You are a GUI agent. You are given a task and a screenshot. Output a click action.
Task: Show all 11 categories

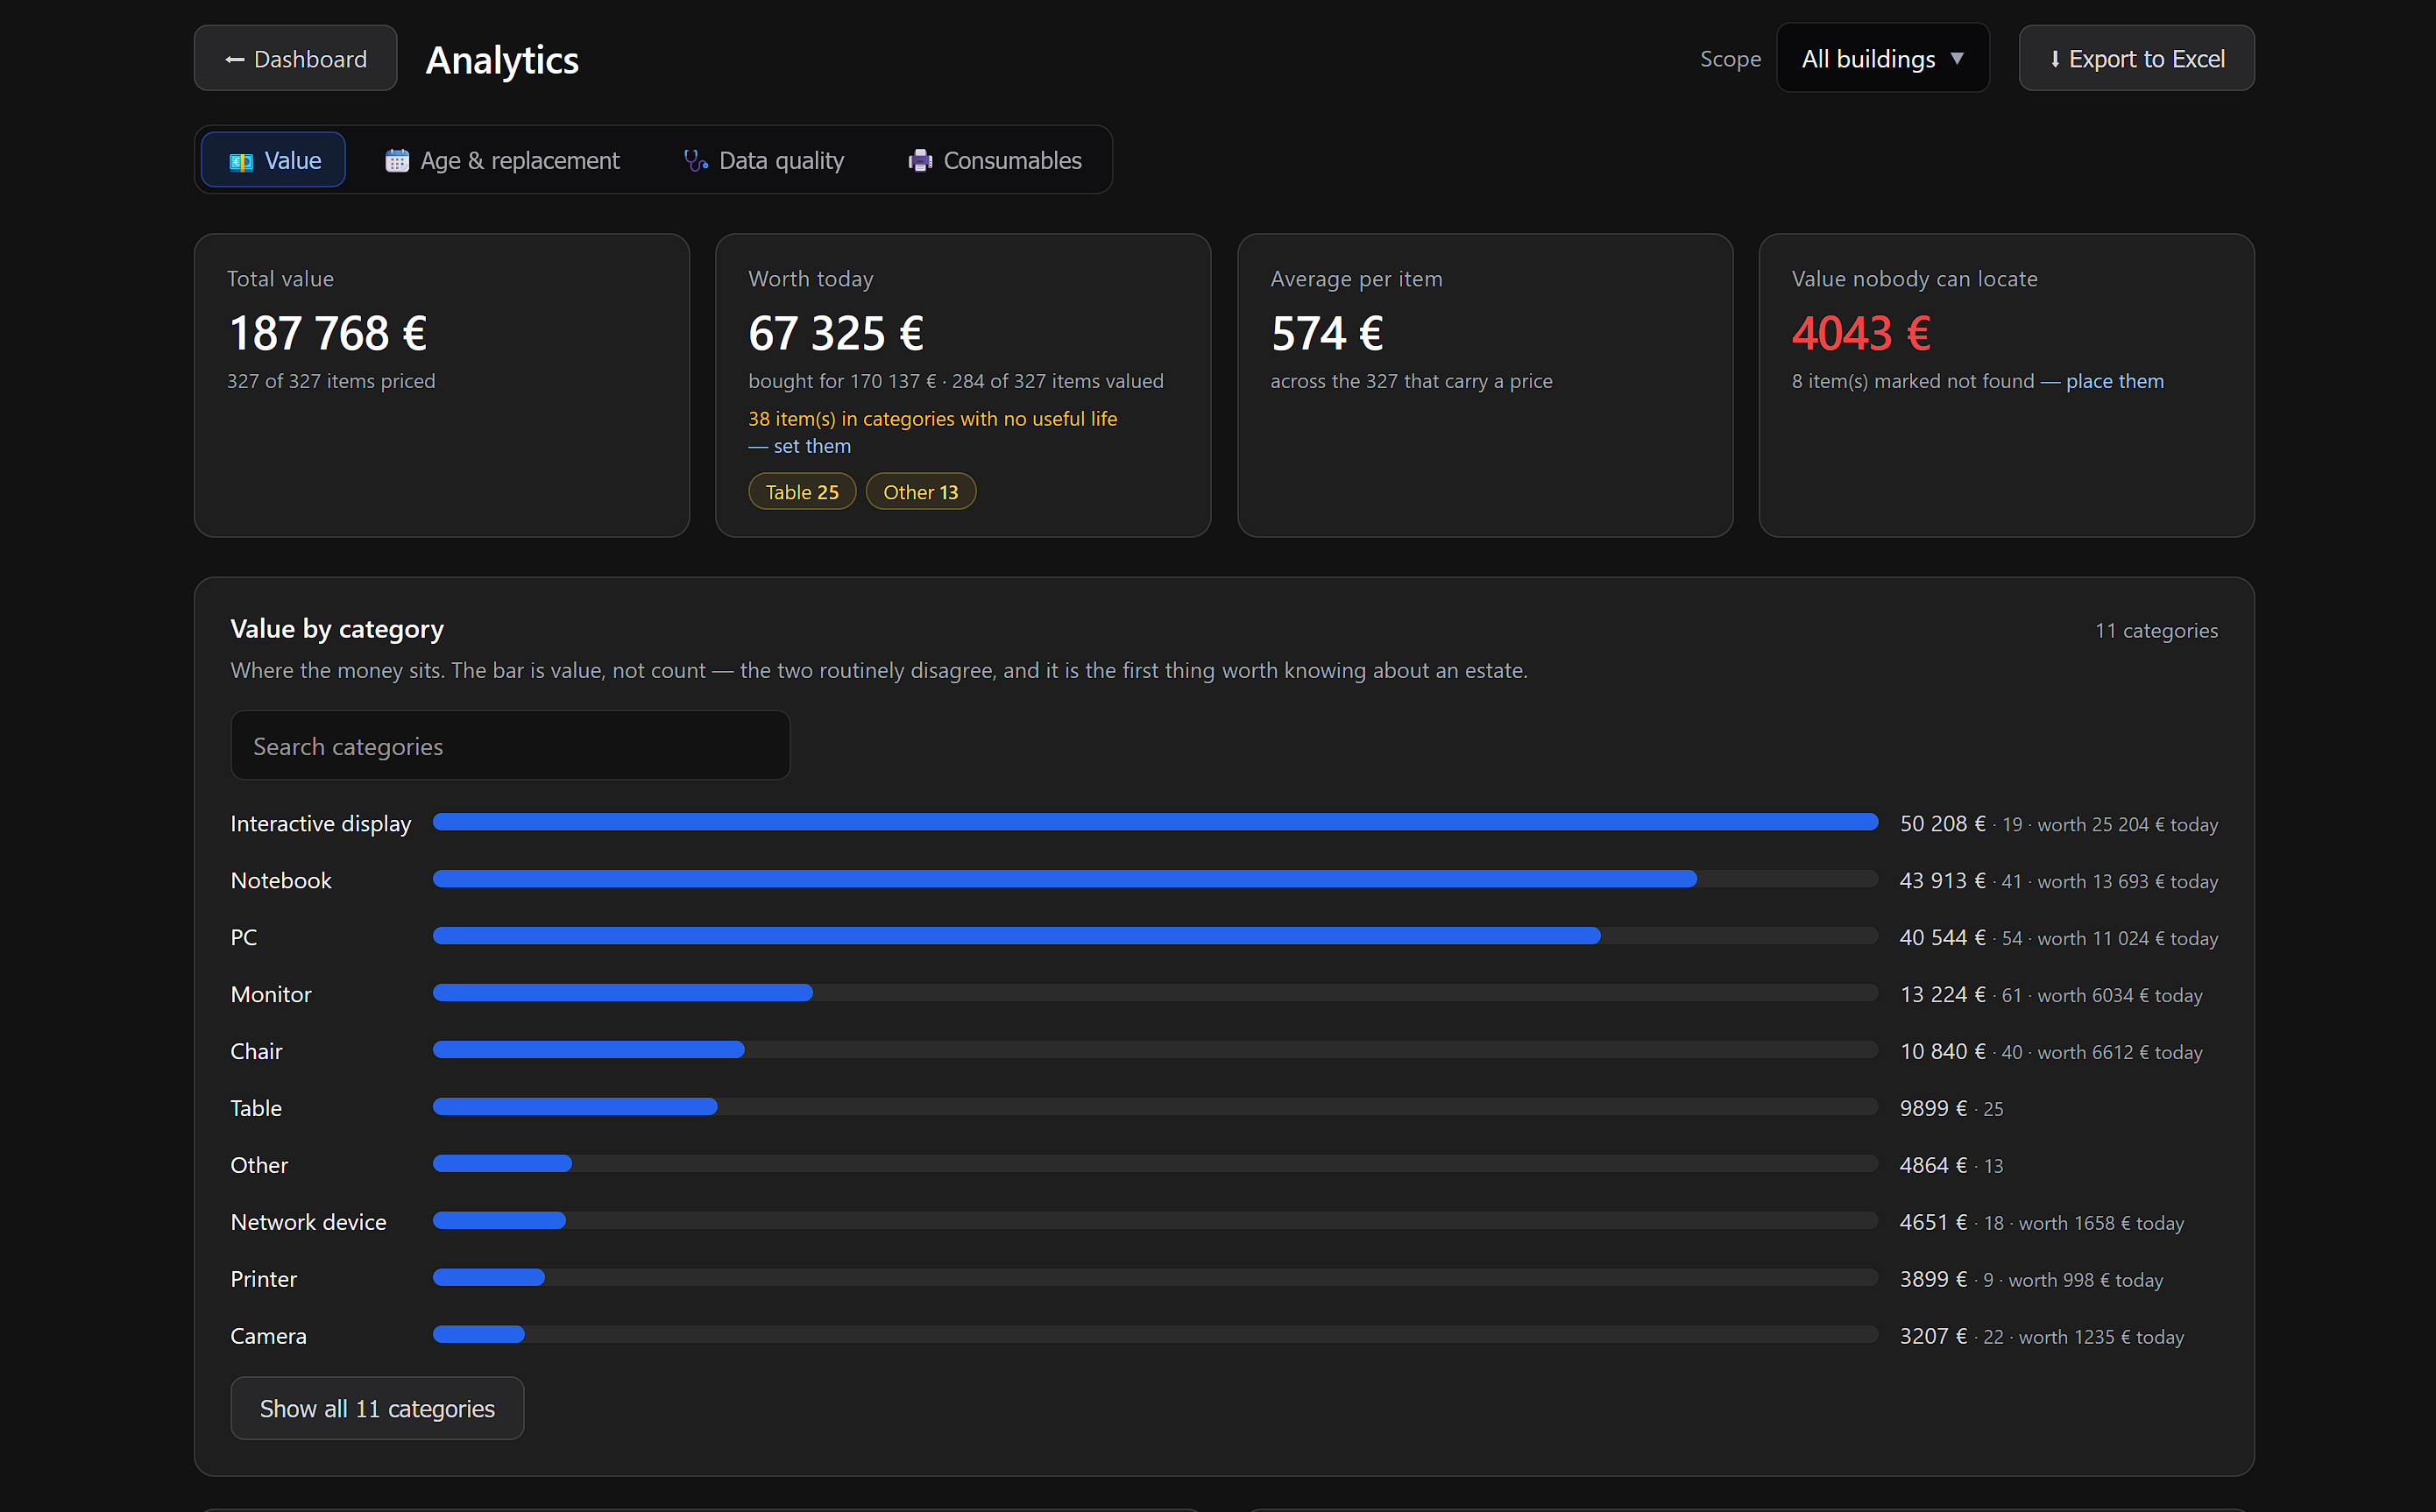377,1408
